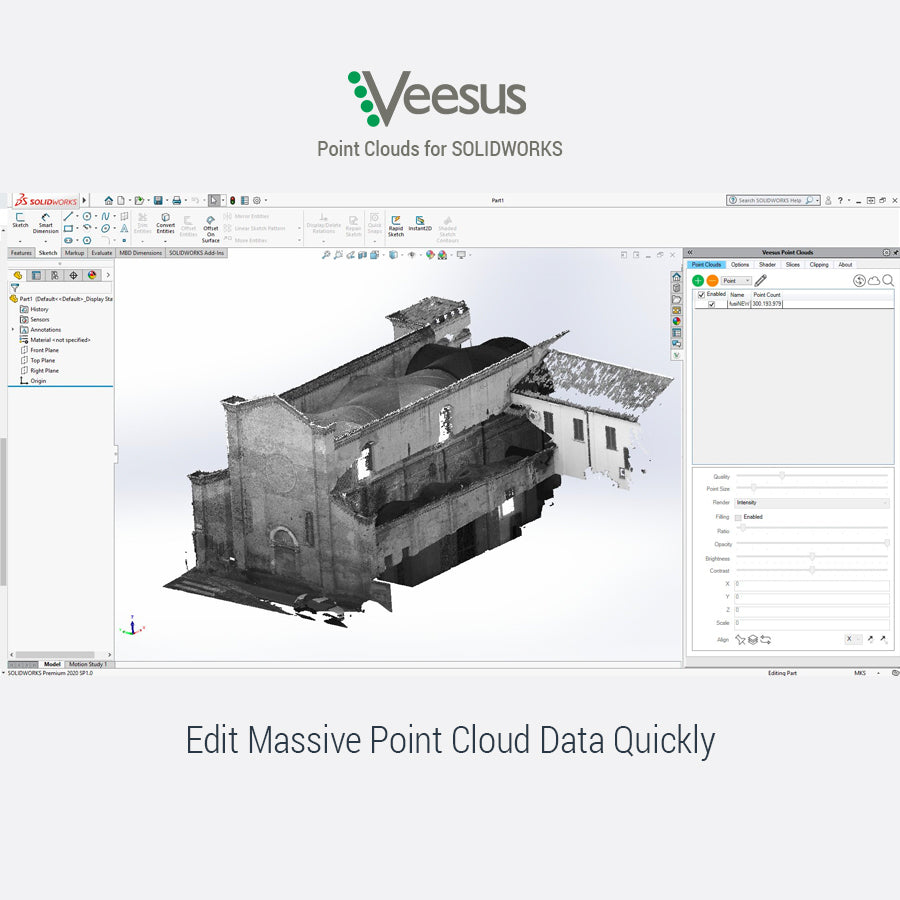Select the search magnifier in the Veesus panel
The image size is (900, 900).
click(887, 280)
